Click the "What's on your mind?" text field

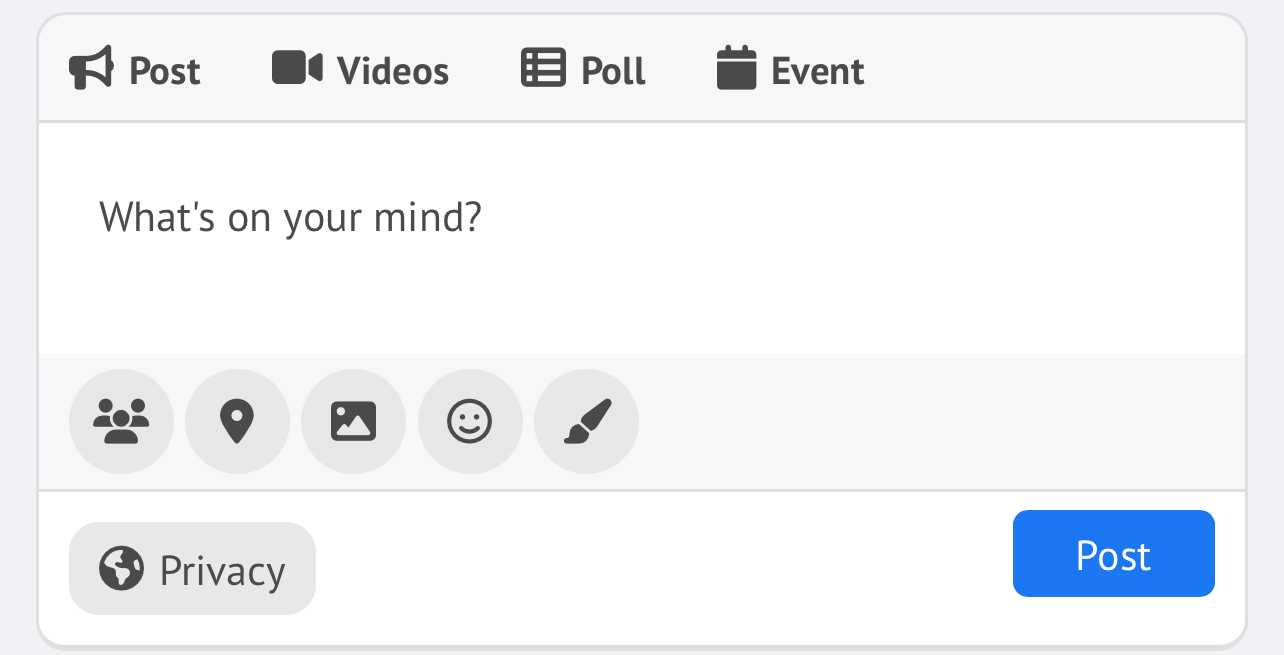(290, 217)
